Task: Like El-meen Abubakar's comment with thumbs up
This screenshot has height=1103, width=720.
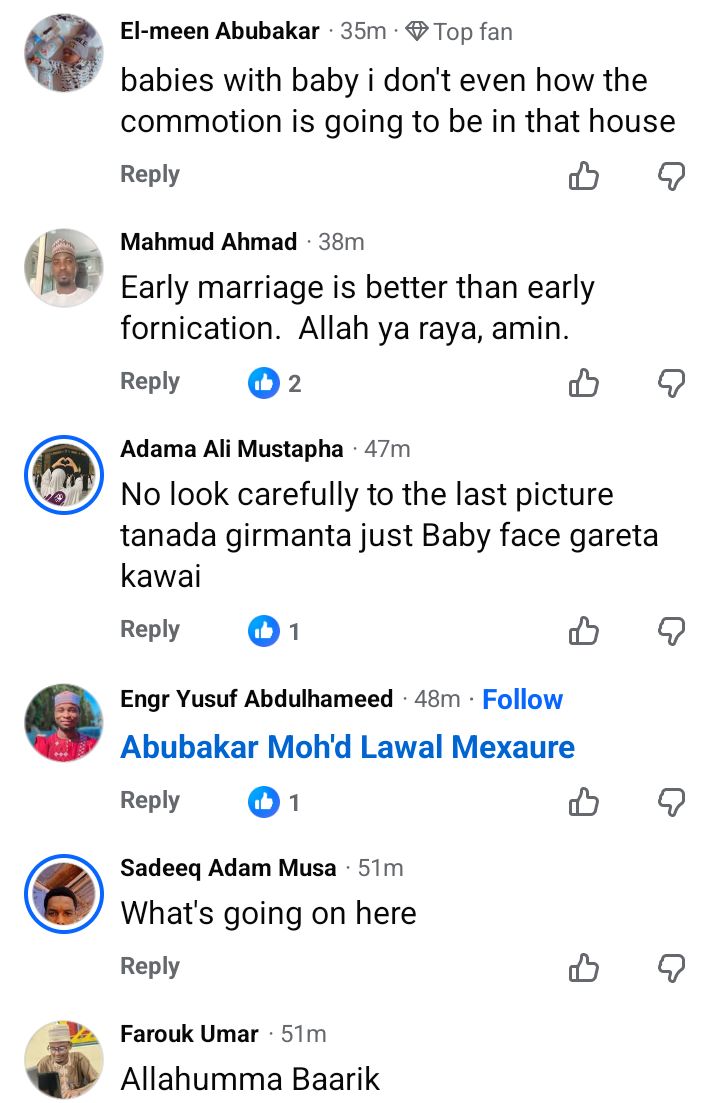Action: pos(584,176)
